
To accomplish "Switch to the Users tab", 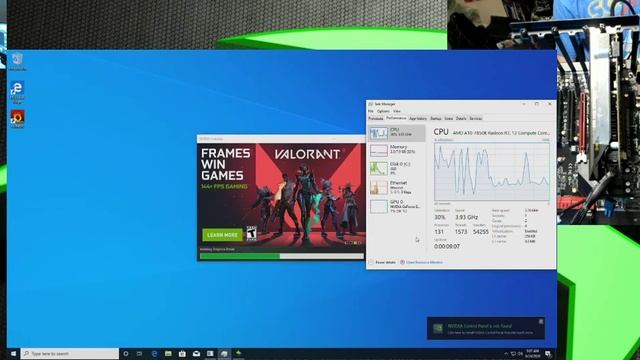I will 449,118.
